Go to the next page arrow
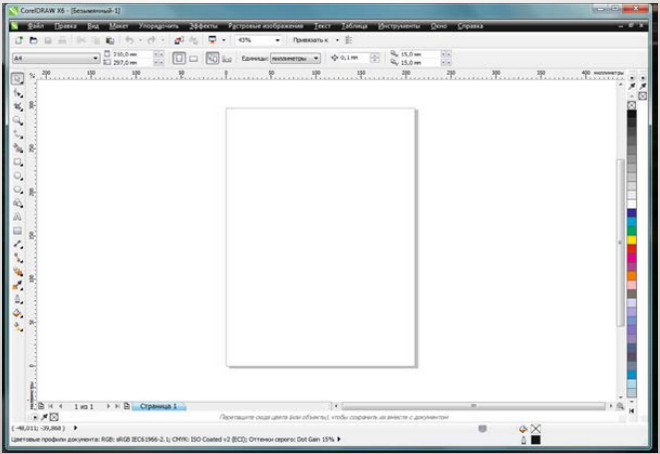The image size is (660, 454). pos(108,406)
